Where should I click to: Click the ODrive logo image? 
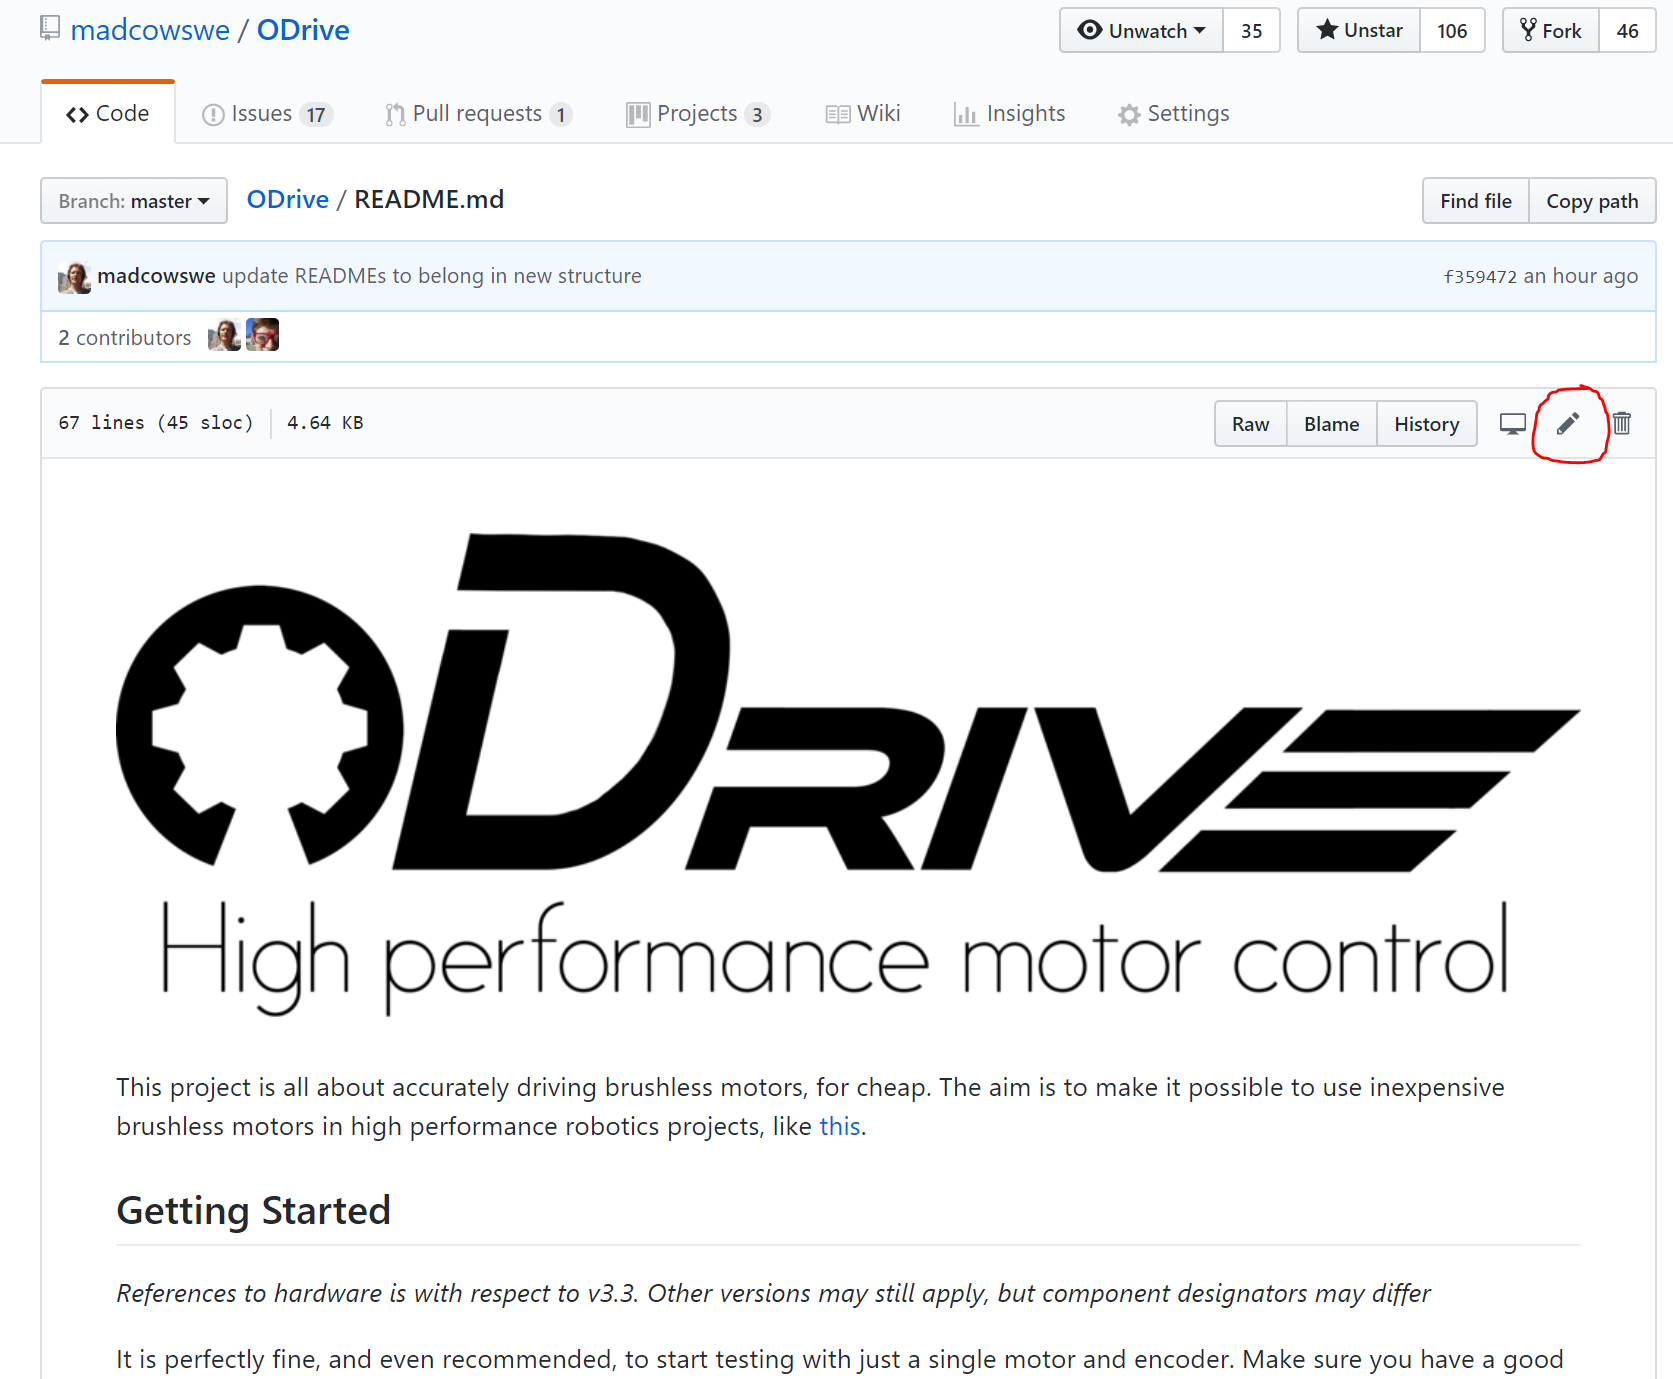[x=848, y=775]
